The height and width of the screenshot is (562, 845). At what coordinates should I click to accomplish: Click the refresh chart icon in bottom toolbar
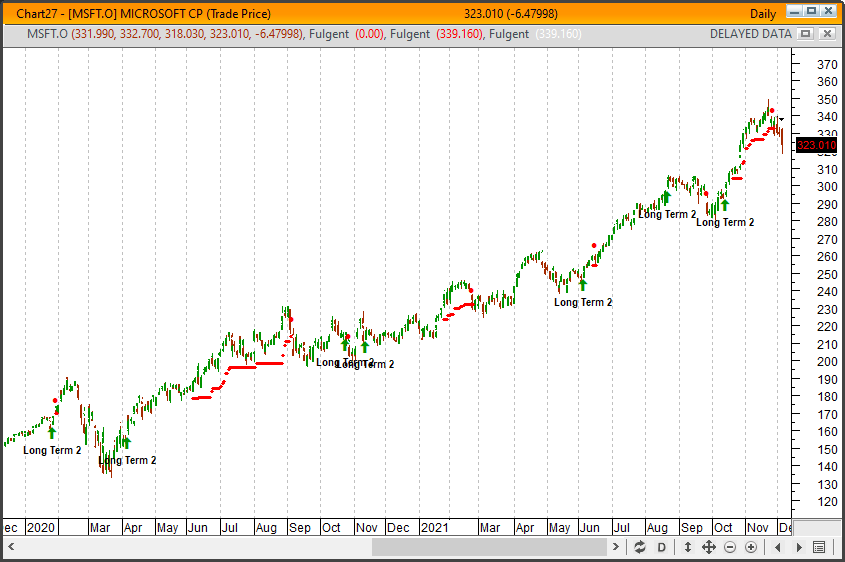tap(640, 547)
